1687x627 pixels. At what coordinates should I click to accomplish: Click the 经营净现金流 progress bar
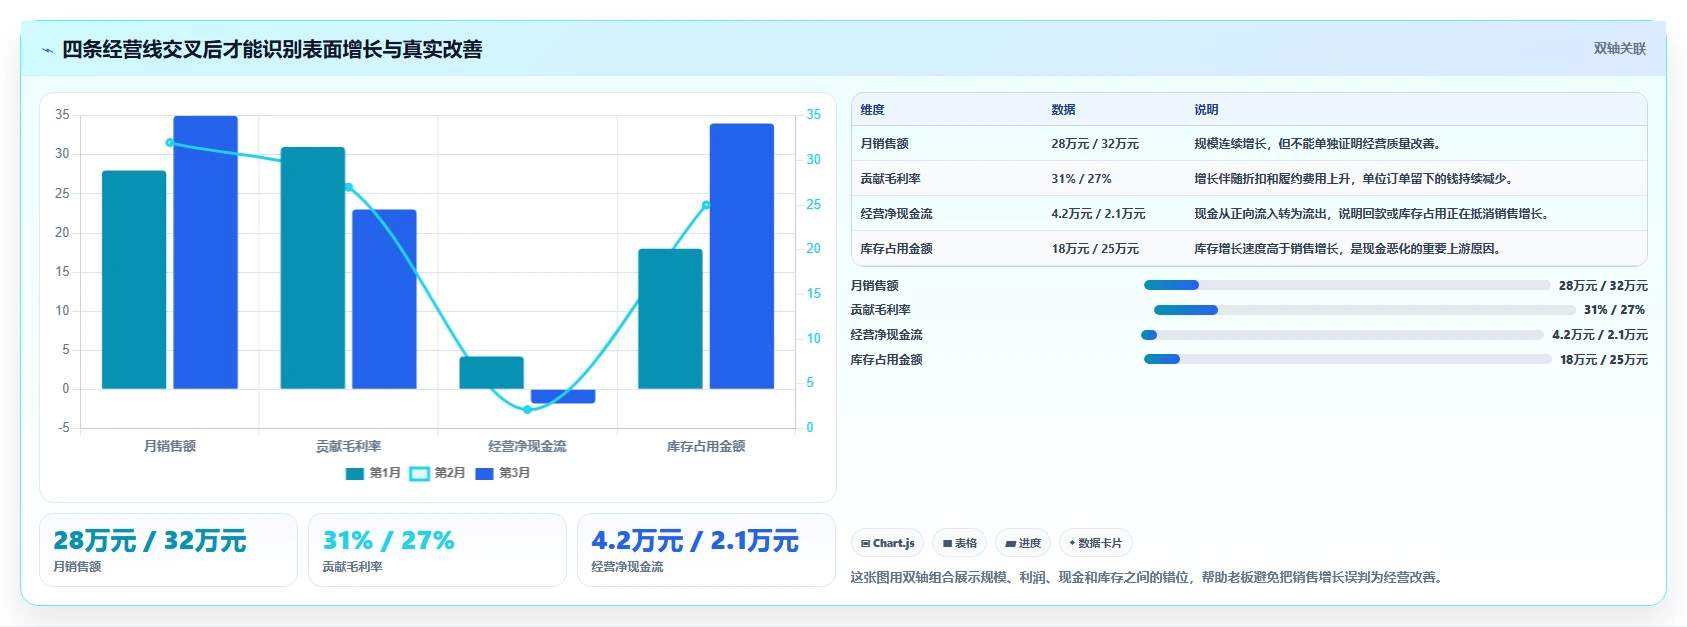(x=1342, y=335)
